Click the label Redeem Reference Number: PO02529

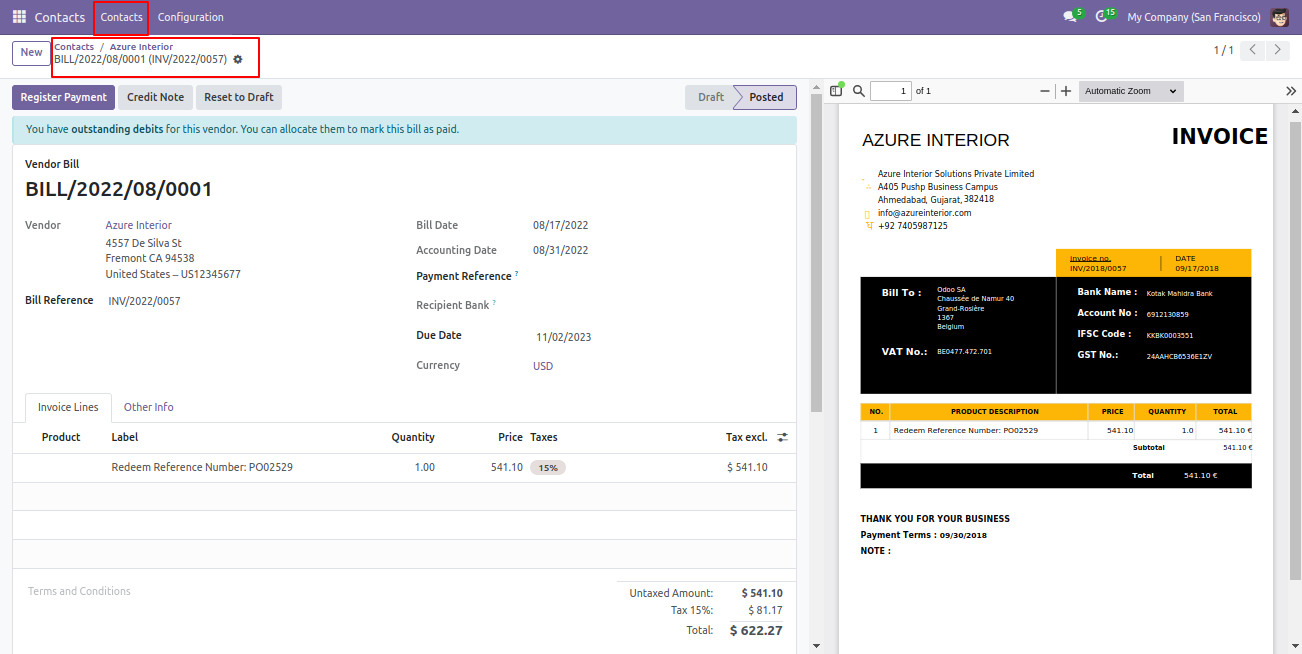pyautogui.click(x=202, y=467)
